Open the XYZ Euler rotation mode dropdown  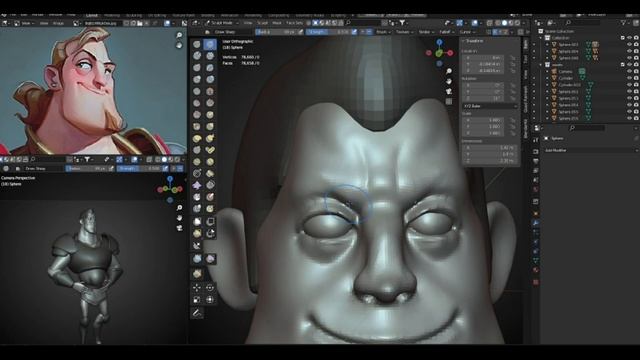490,106
